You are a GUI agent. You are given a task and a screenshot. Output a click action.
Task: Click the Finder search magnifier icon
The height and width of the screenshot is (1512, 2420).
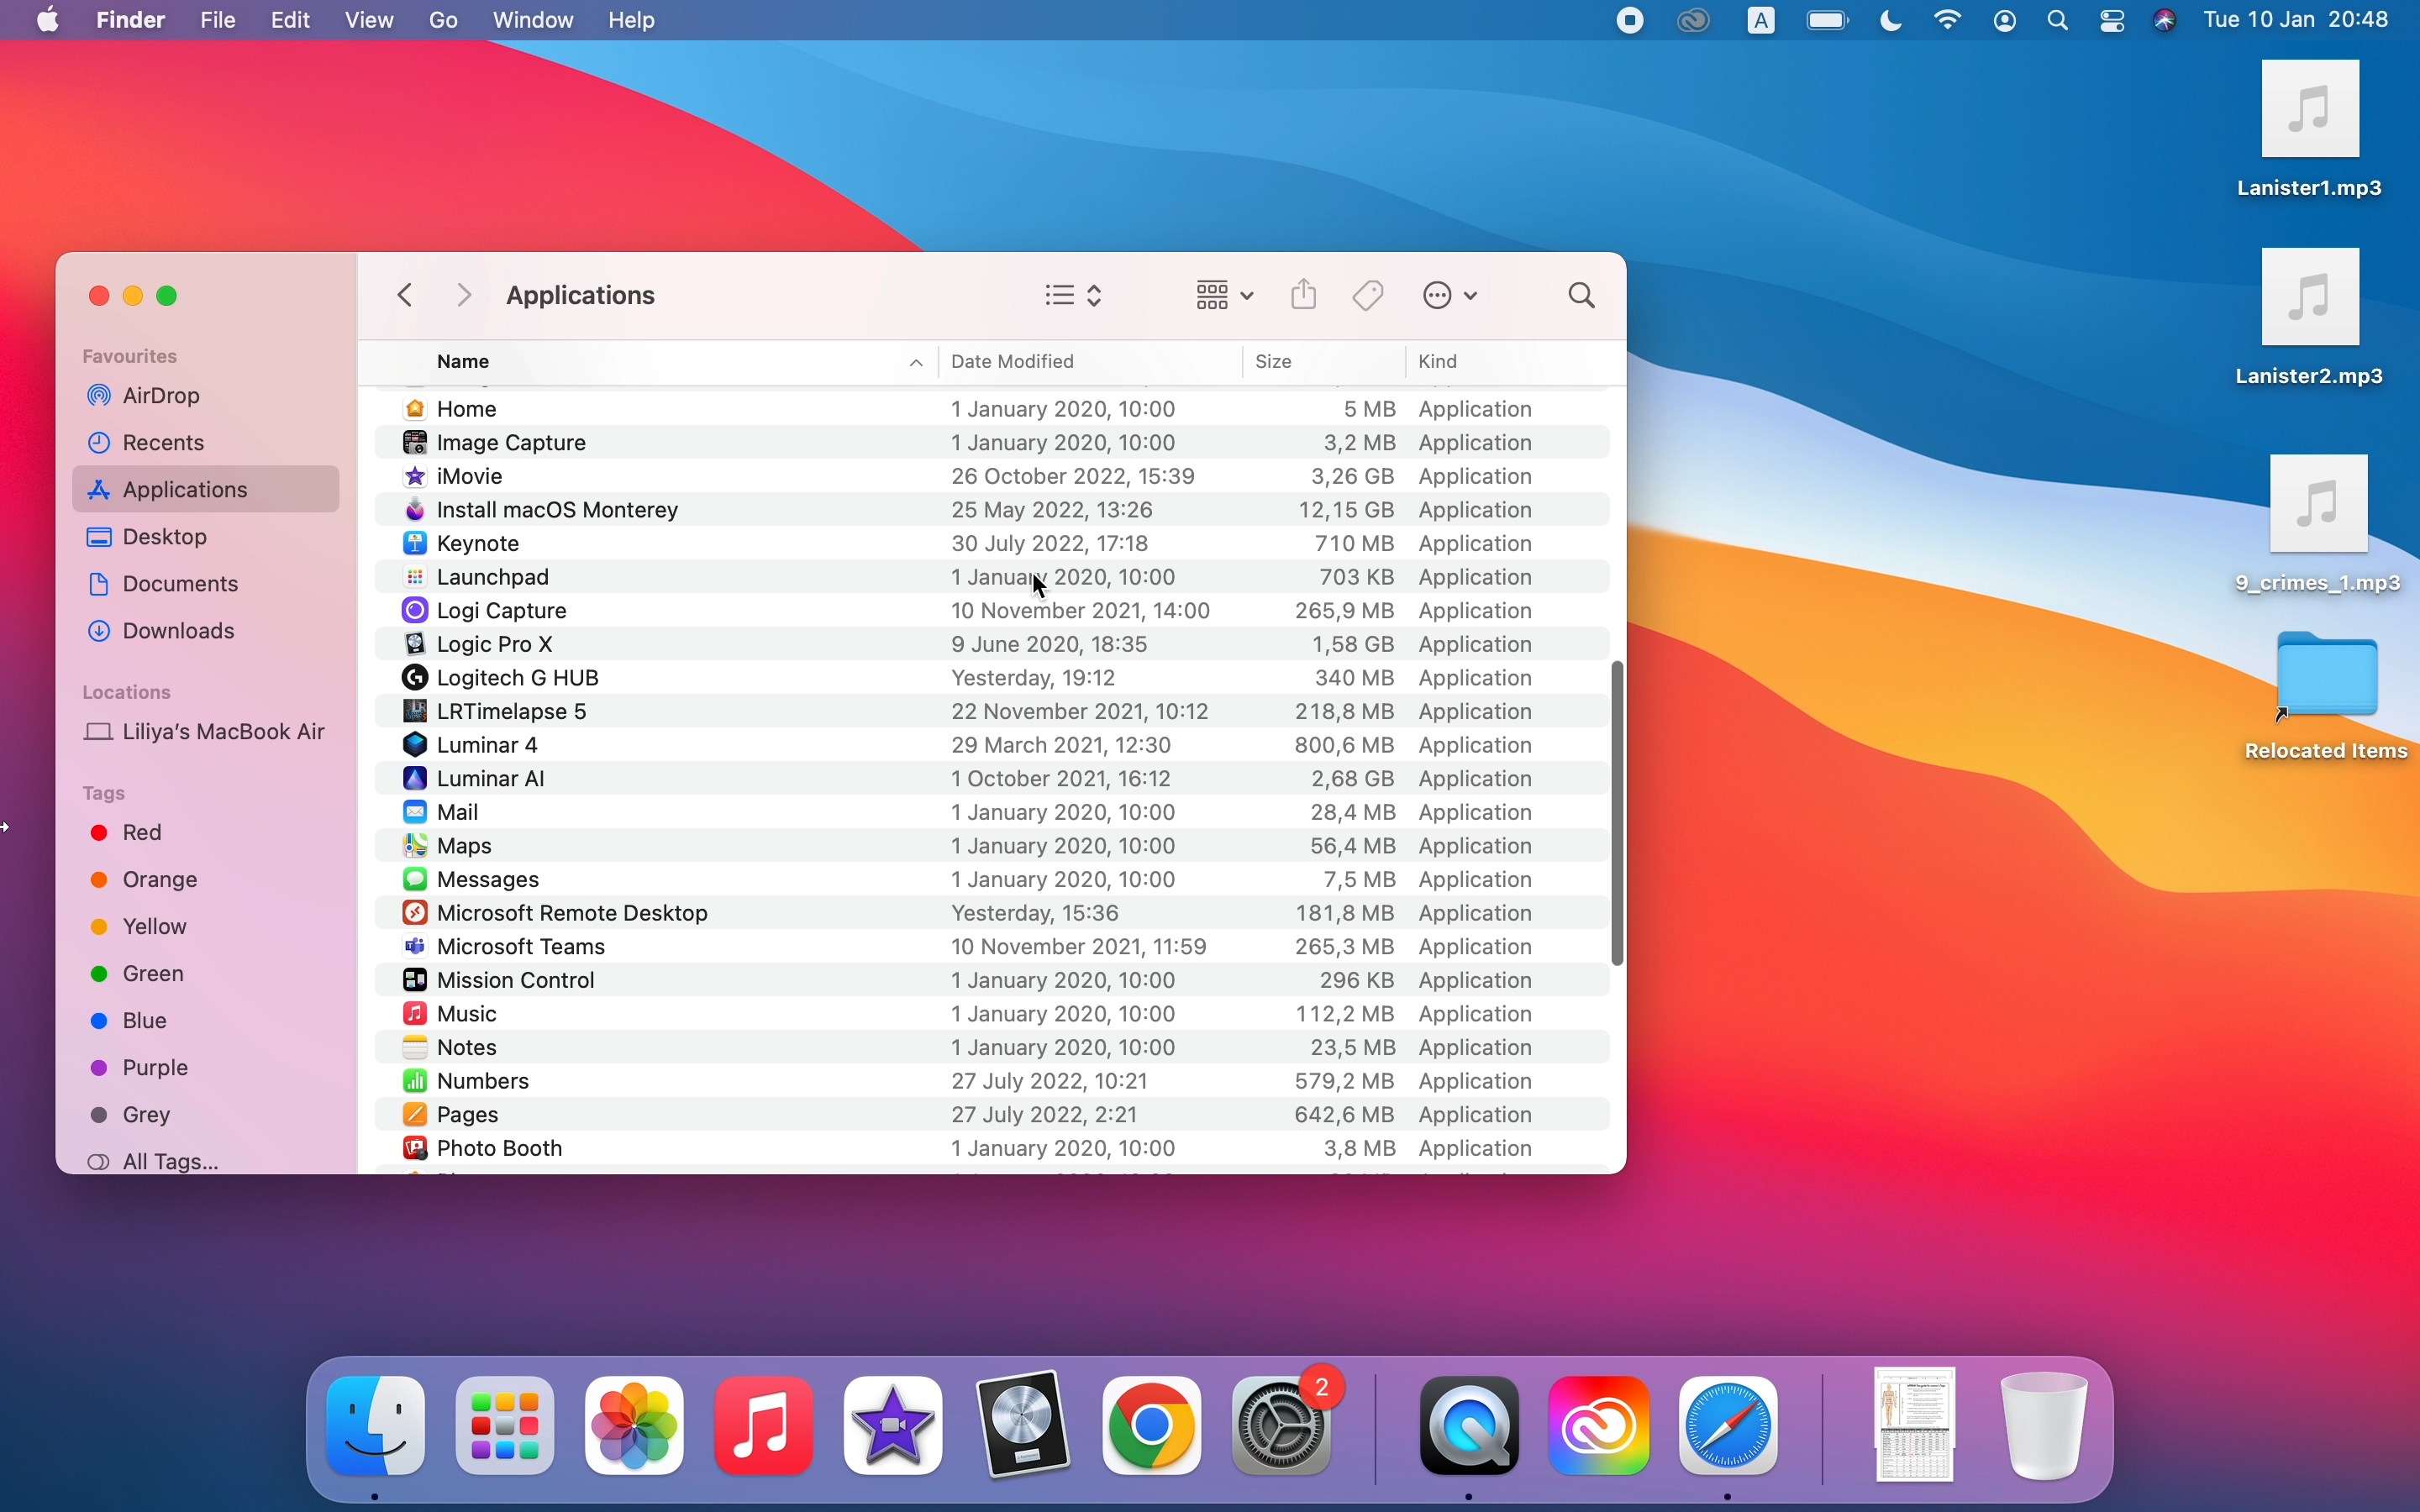[x=1583, y=296]
